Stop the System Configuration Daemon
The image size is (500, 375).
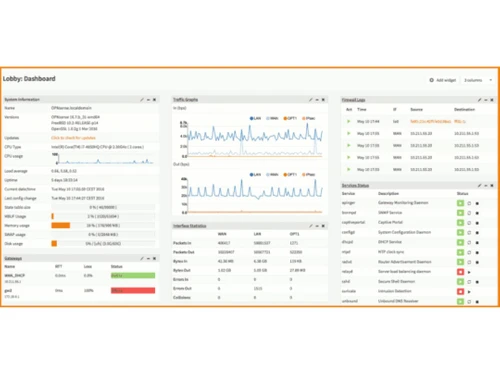pos(477,233)
